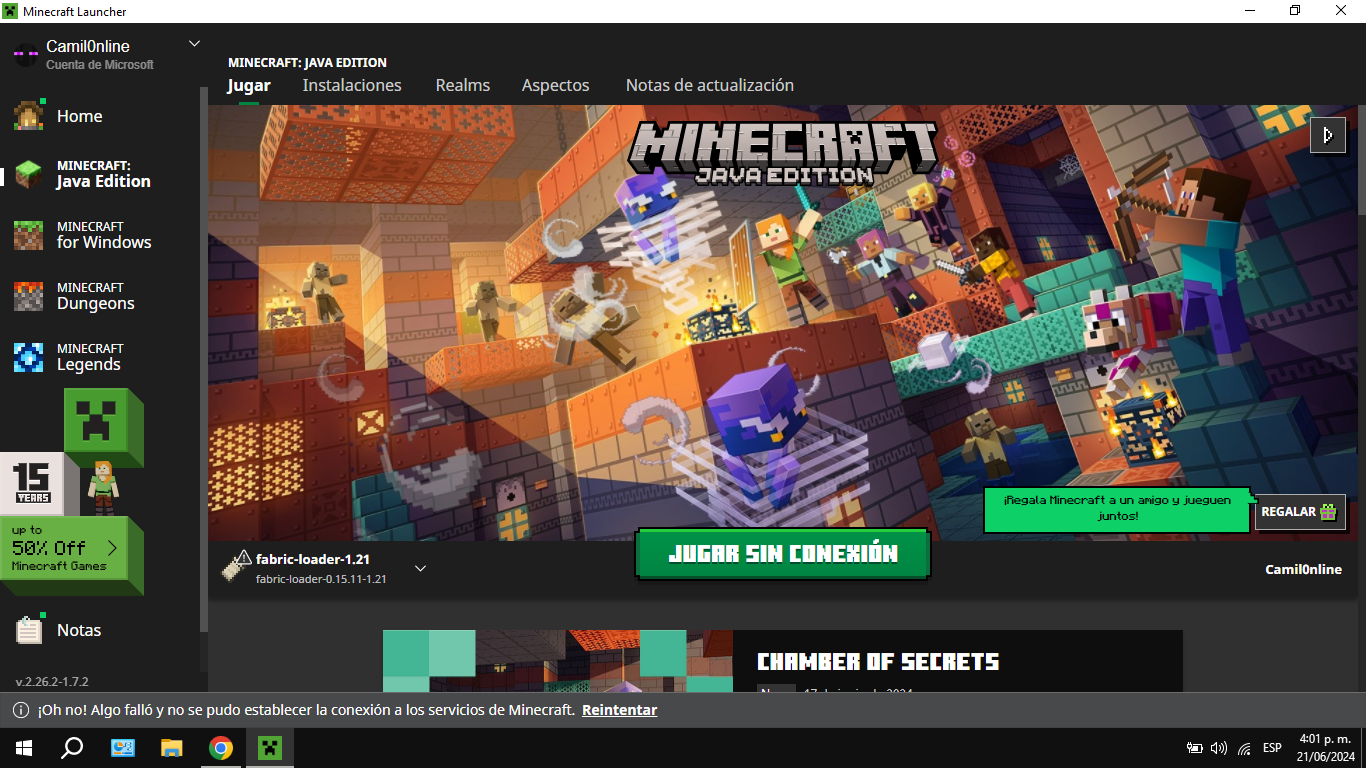Click the icon button at hero image corner
1366x768 pixels.
(x=1327, y=135)
